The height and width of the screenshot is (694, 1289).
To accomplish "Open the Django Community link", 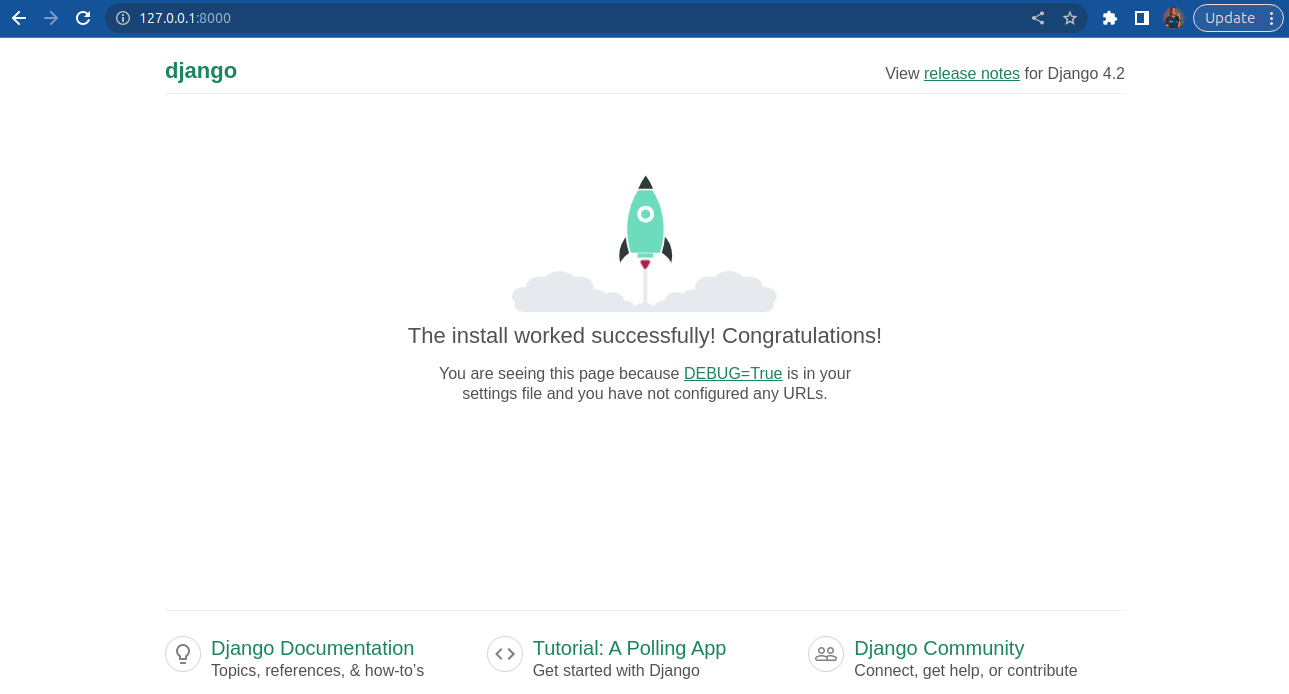I will click(939, 648).
